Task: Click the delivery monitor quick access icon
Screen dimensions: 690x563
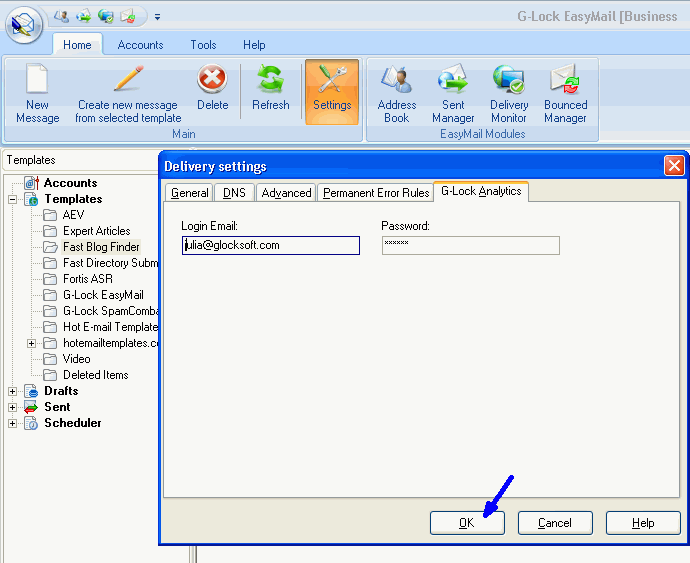Action: pyautogui.click(x=106, y=17)
